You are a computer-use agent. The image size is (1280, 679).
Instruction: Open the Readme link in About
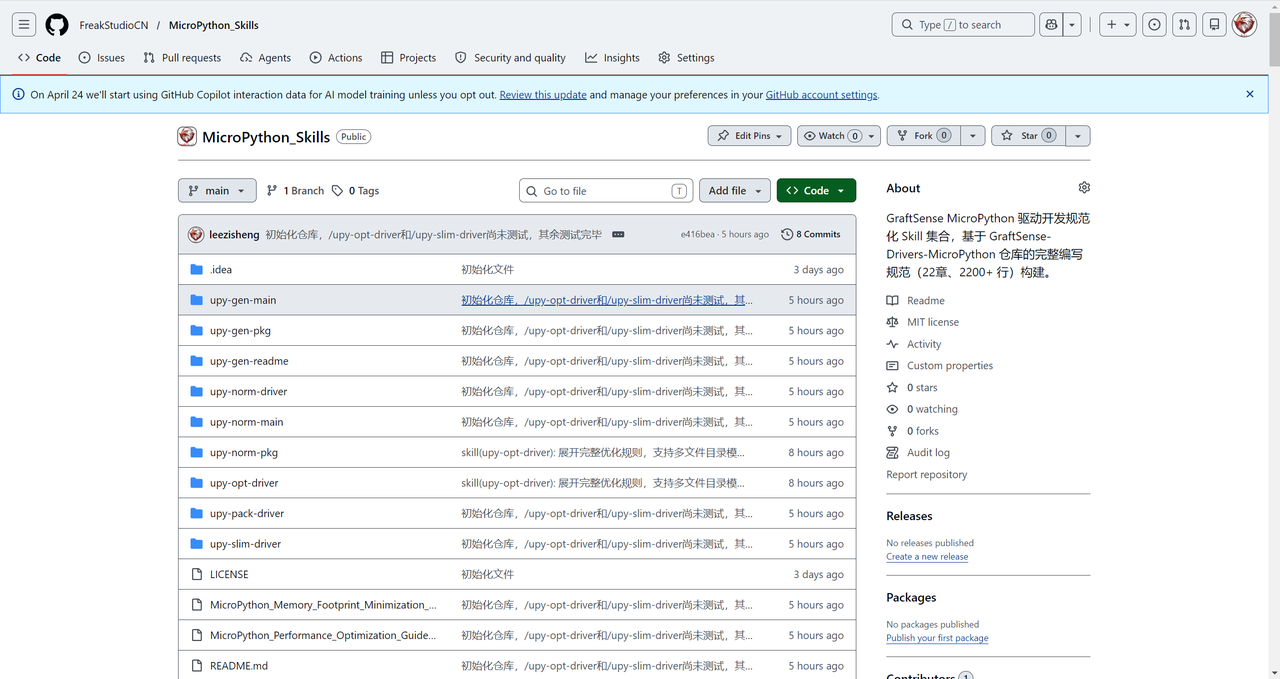[x=926, y=301]
